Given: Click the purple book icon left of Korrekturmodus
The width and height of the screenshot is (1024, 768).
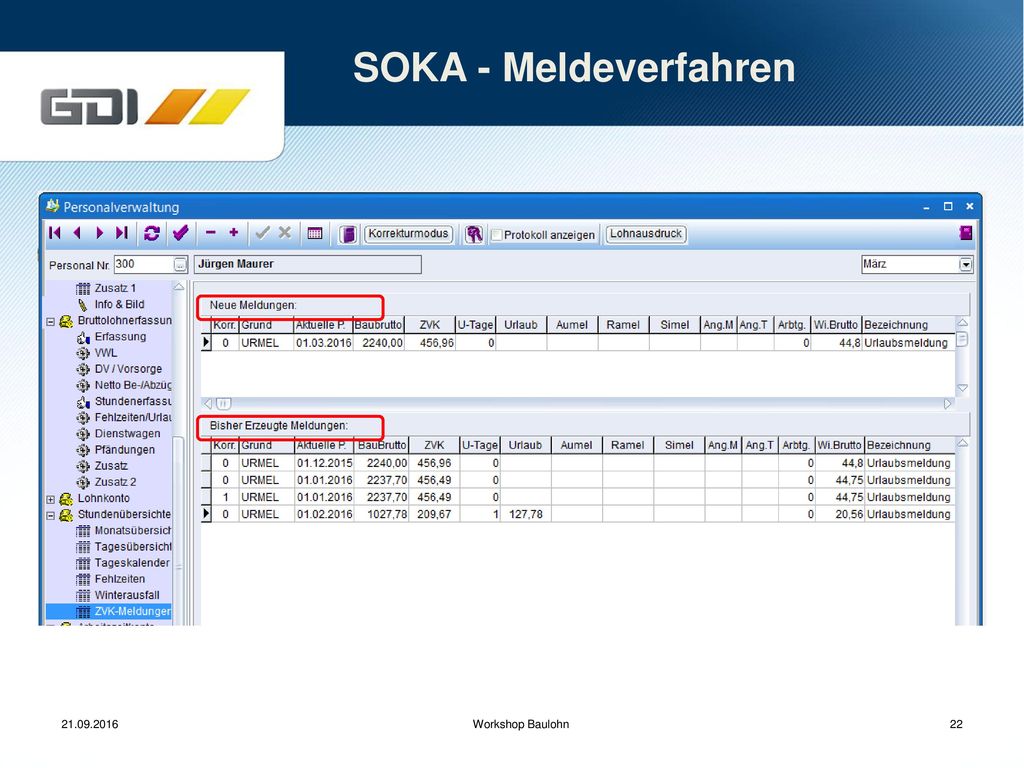Looking at the screenshot, I should [x=347, y=234].
